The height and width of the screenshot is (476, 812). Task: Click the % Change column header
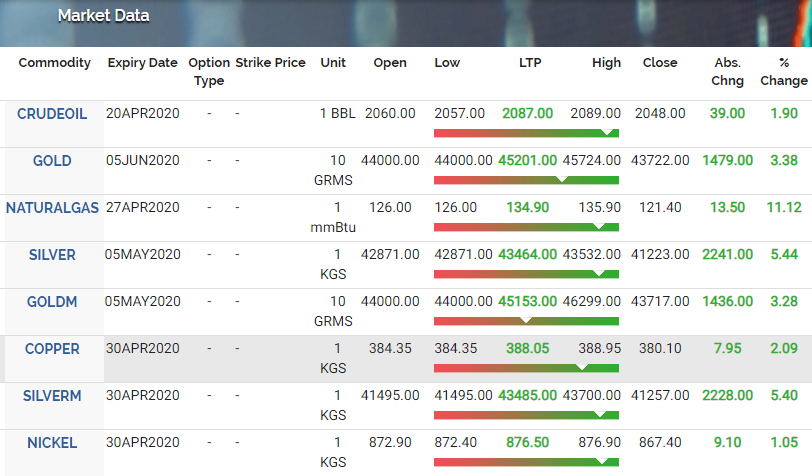click(784, 71)
